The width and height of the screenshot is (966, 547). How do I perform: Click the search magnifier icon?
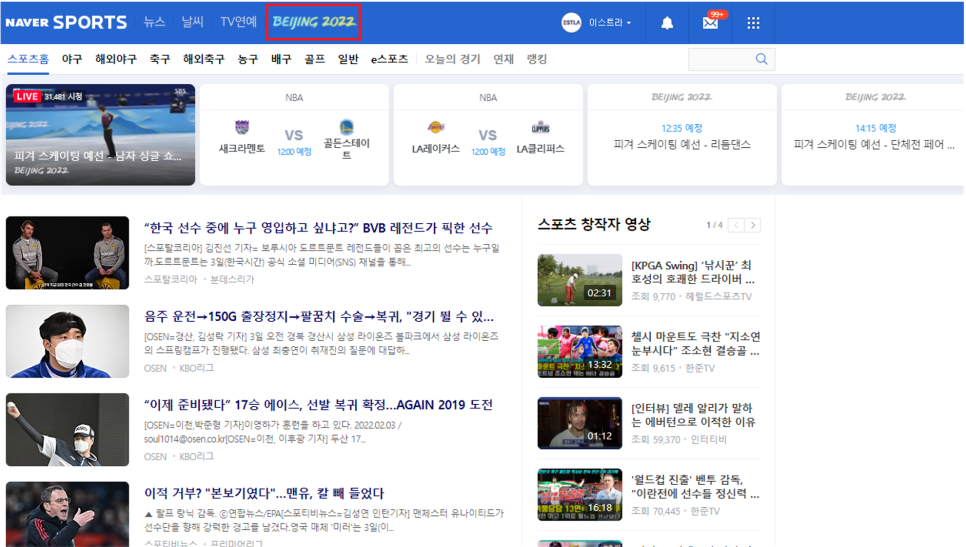[x=761, y=59]
